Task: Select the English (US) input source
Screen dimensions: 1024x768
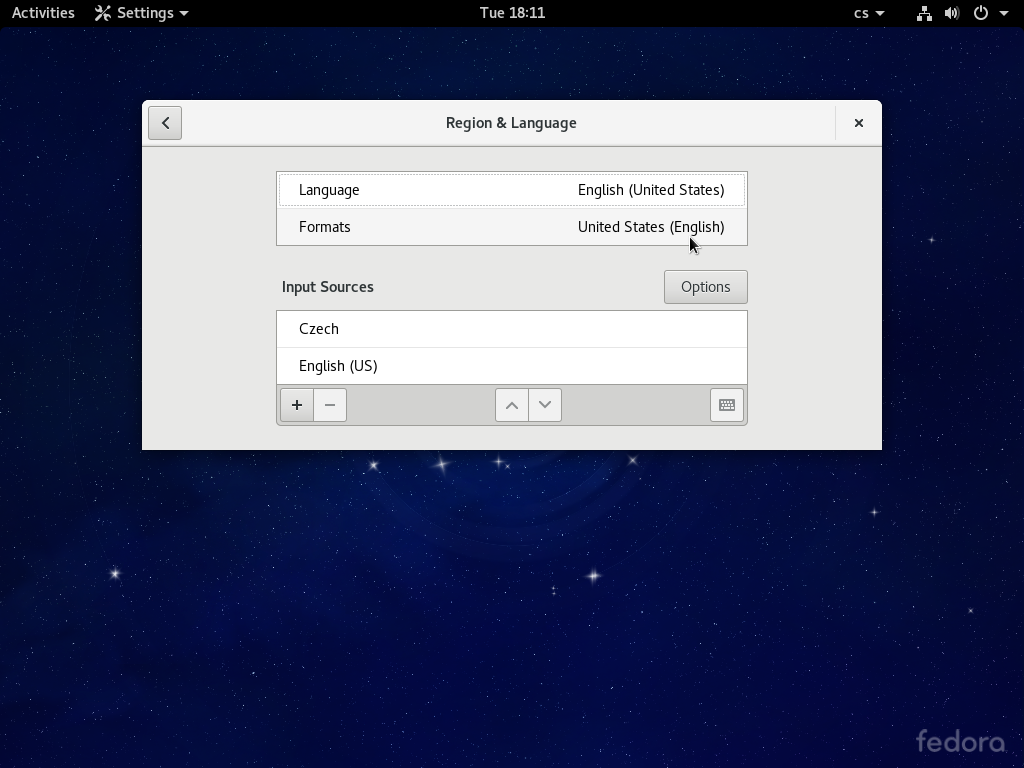Action: point(511,366)
